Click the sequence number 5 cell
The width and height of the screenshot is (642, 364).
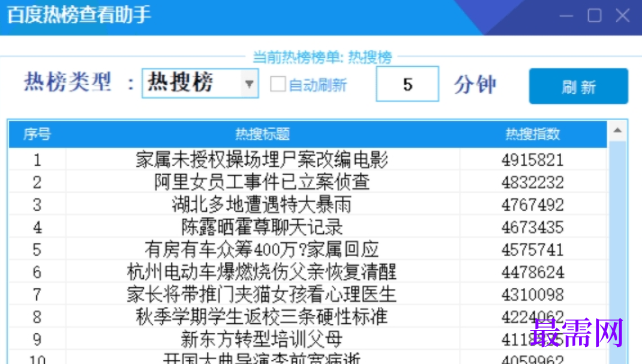pos(37,250)
